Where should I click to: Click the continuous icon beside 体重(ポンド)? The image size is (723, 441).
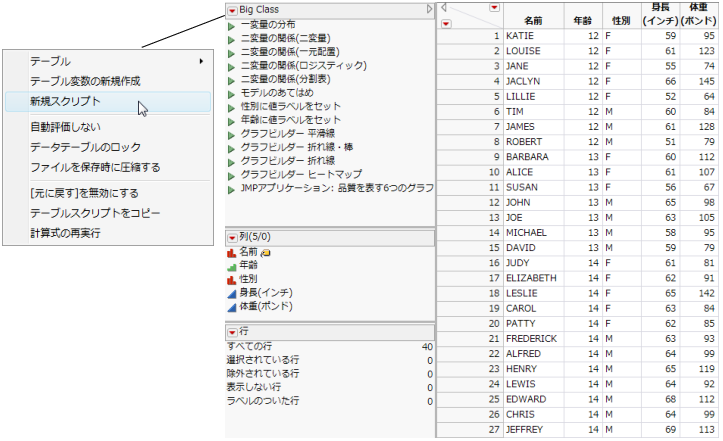coord(232,307)
